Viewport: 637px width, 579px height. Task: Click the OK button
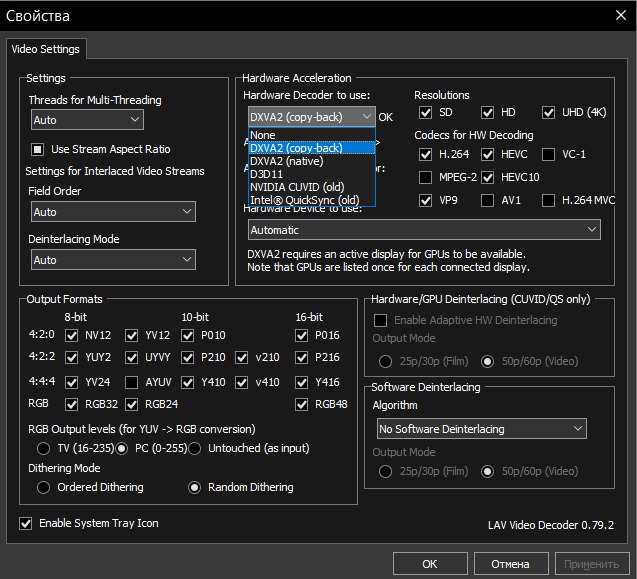[x=429, y=564]
